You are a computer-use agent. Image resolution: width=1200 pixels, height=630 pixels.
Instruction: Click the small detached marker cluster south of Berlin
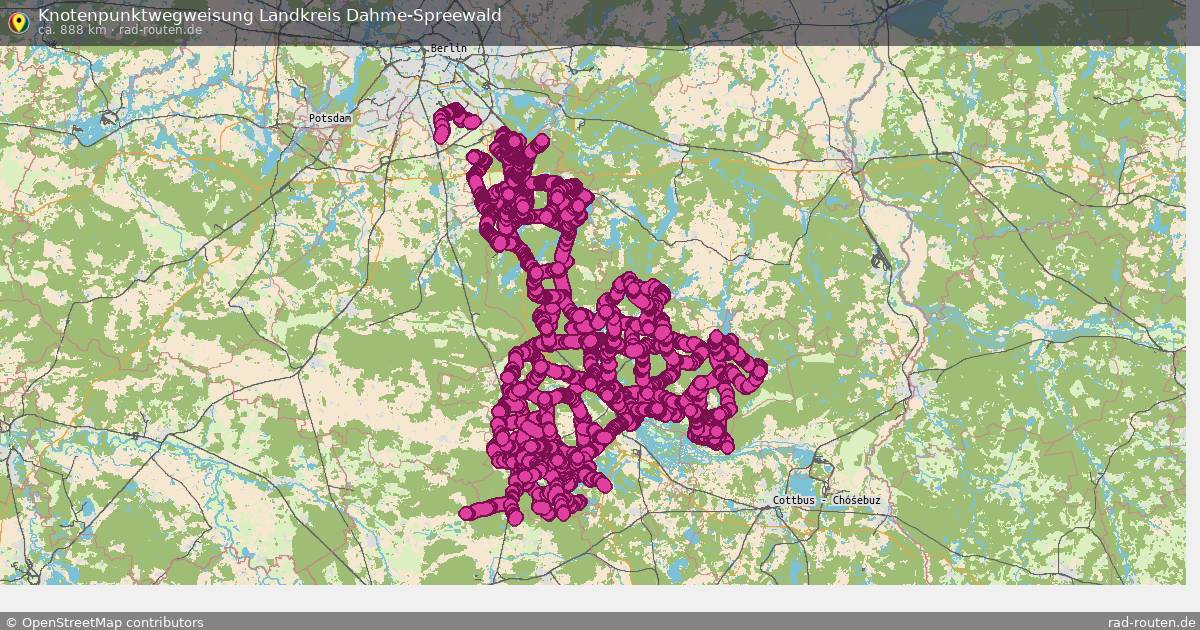pyautogui.click(x=452, y=121)
